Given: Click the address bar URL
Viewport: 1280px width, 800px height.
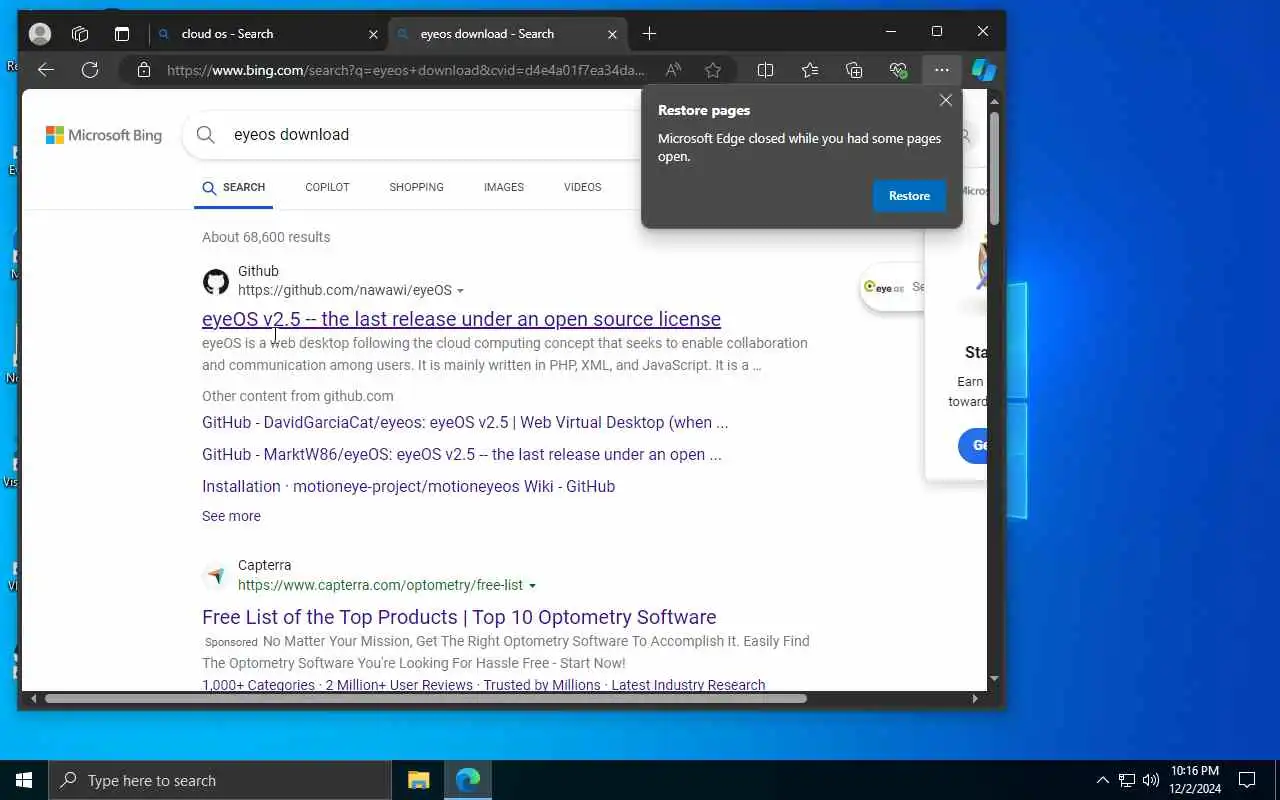Looking at the screenshot, I should pyautogui.click(x=406, y=70).
